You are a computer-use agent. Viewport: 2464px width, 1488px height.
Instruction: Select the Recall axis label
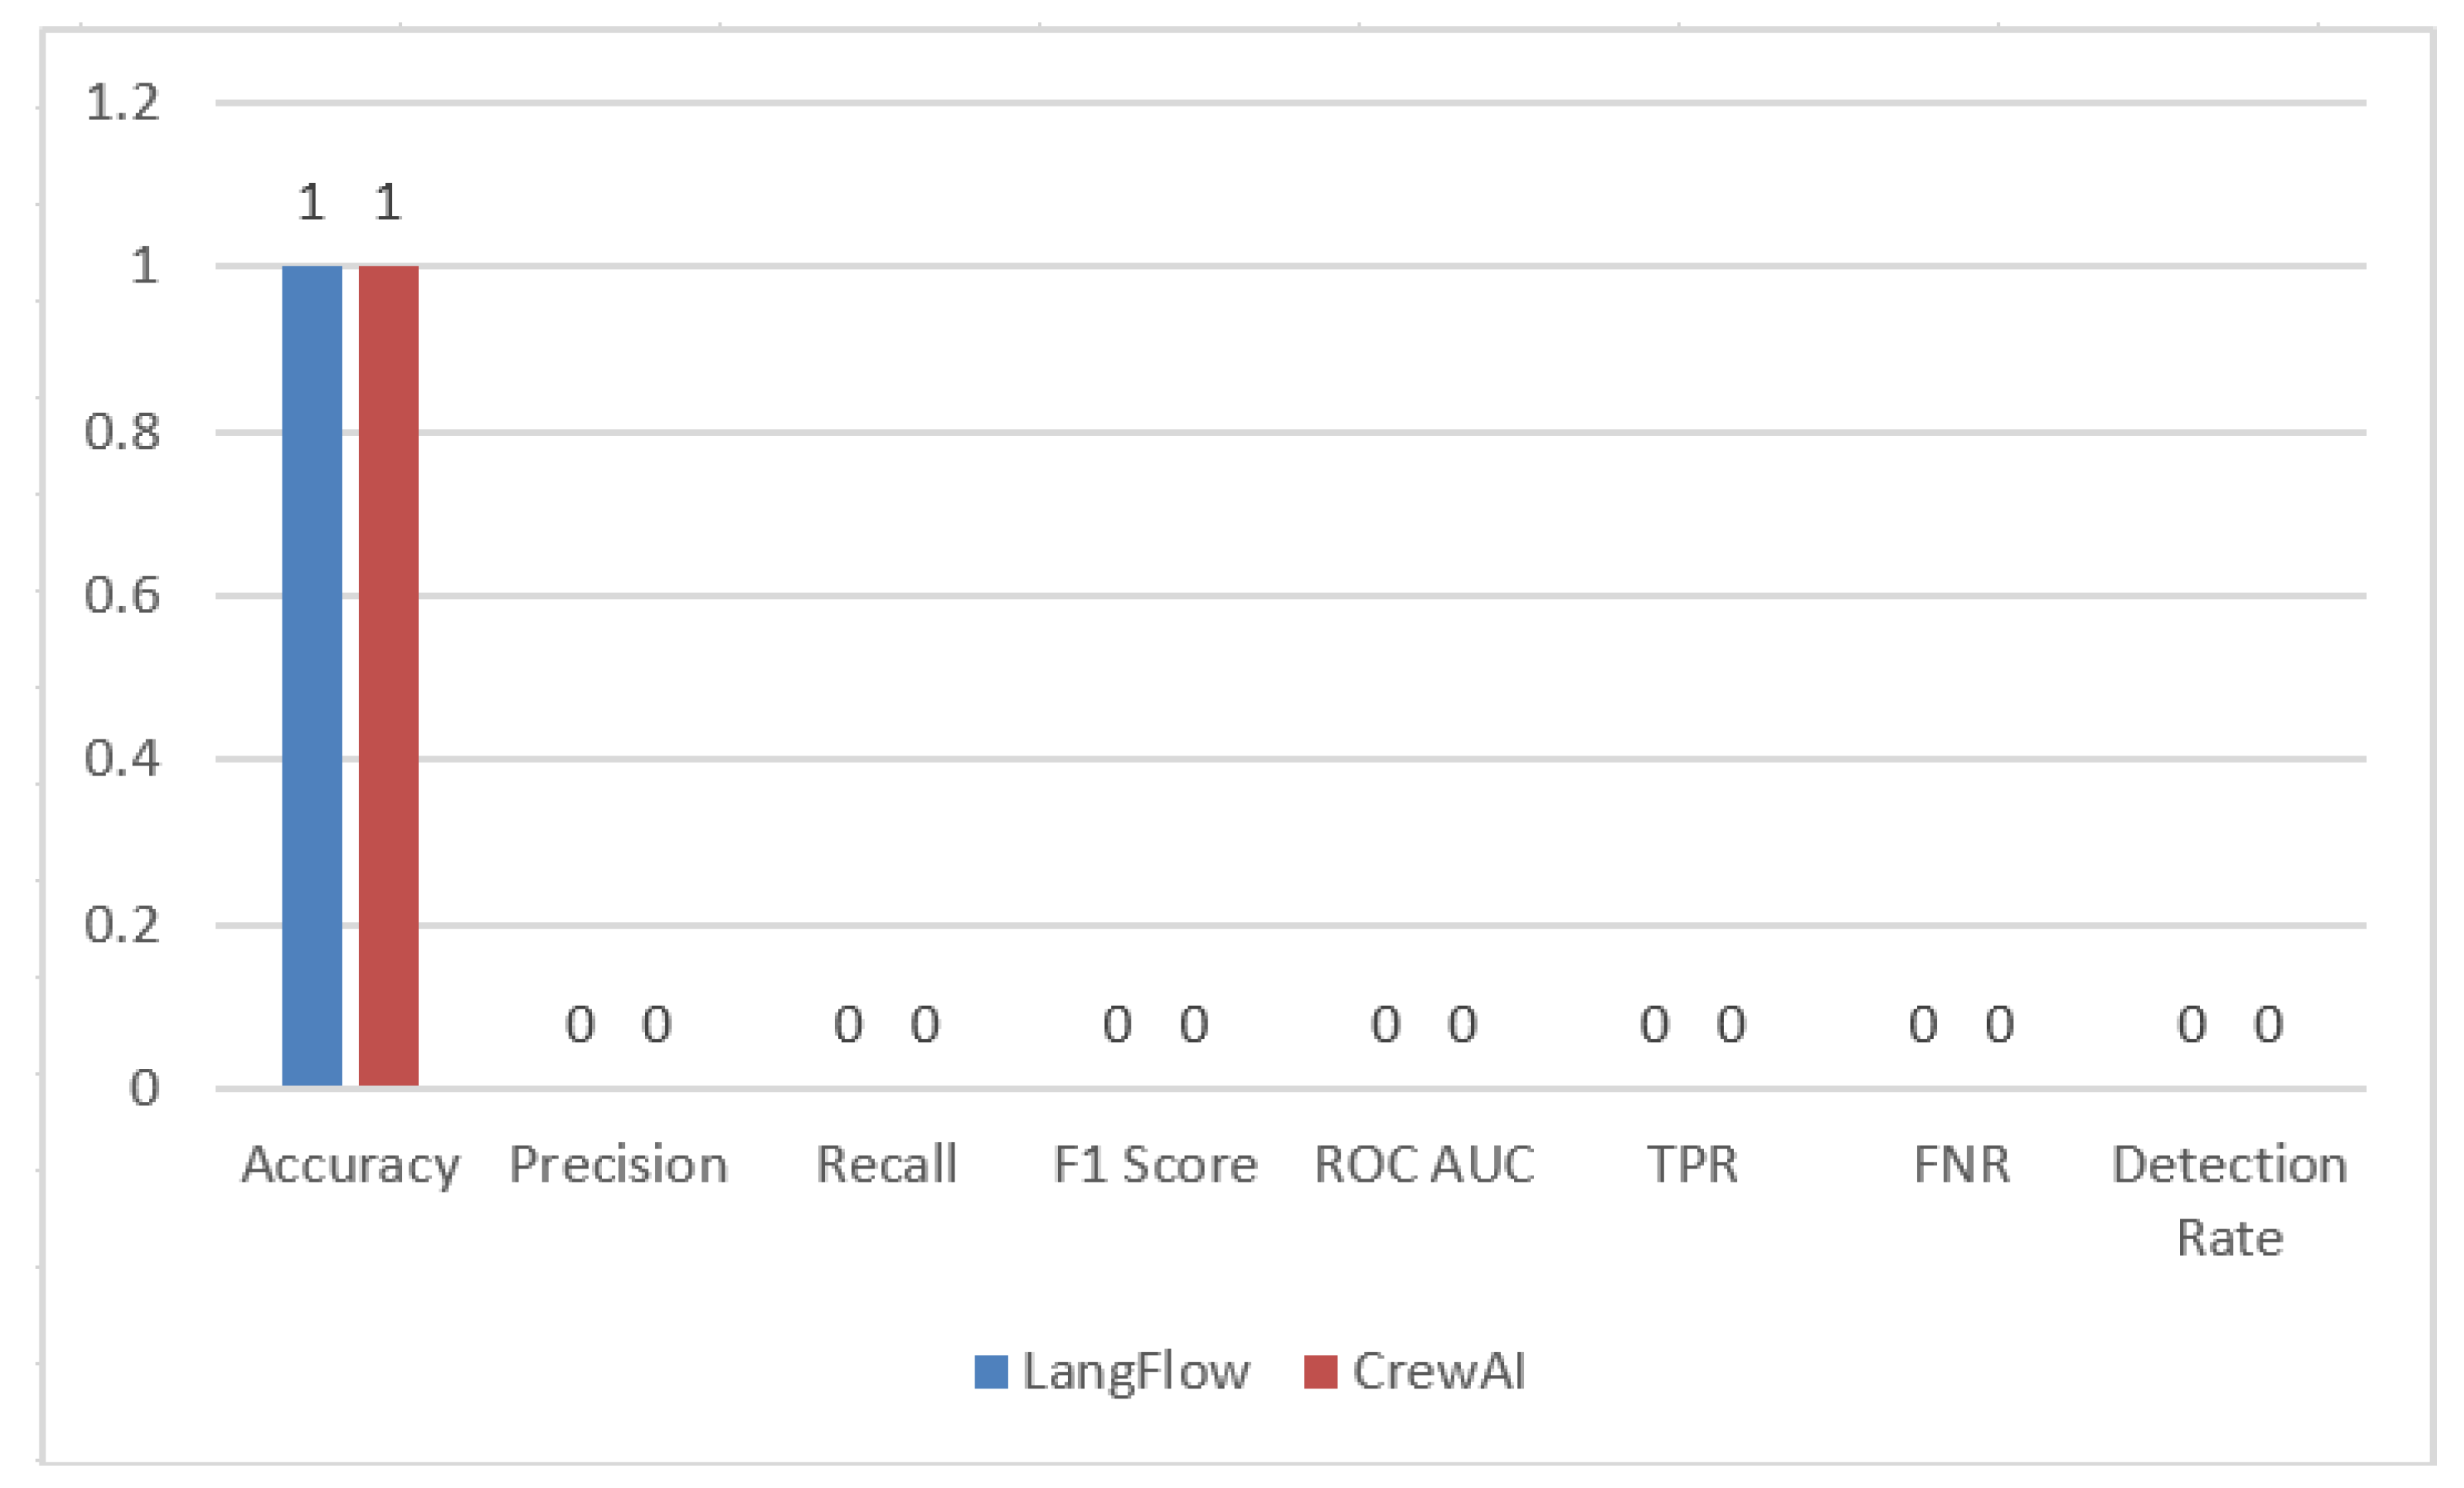click(x=886, y=1165)
